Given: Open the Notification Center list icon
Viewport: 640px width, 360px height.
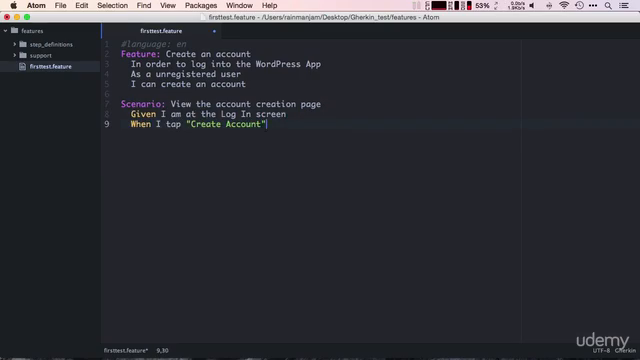Looking at the screenshot, I should click(624, 5).
